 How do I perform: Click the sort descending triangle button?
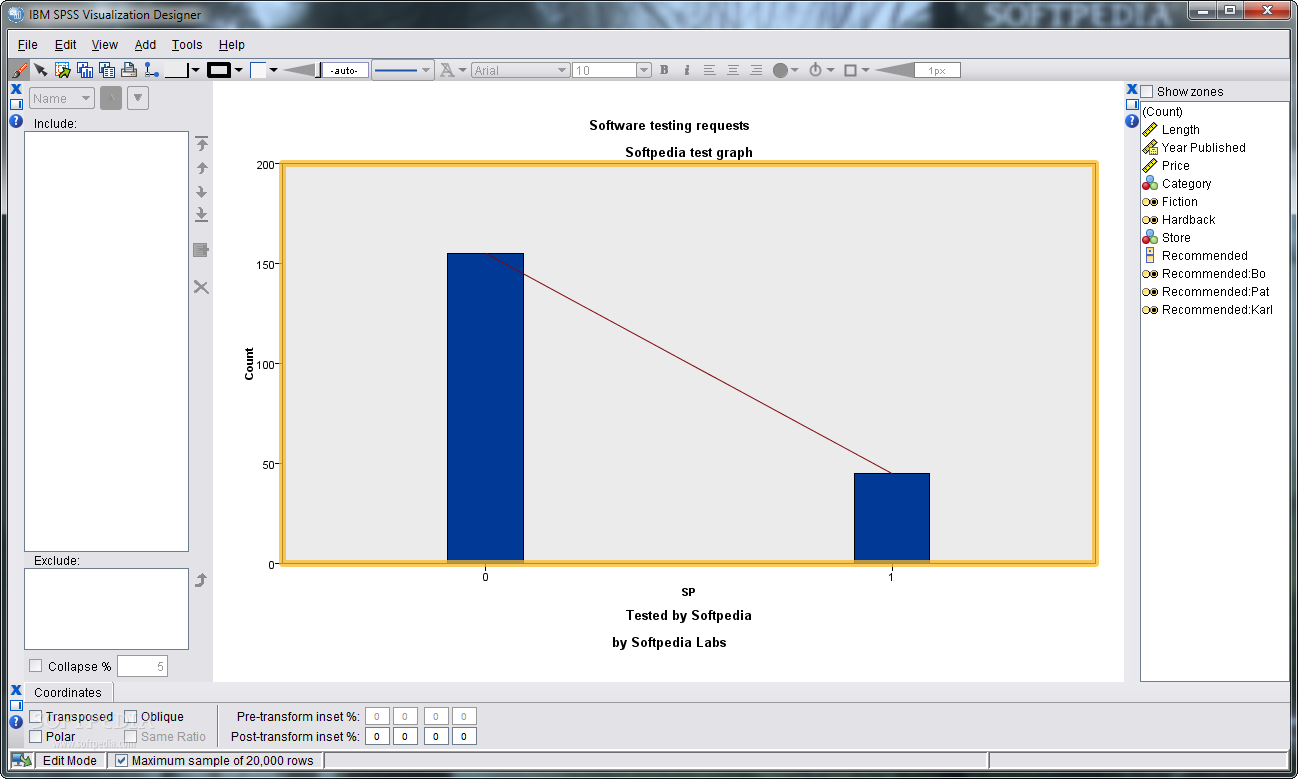[x=138, y=98]
